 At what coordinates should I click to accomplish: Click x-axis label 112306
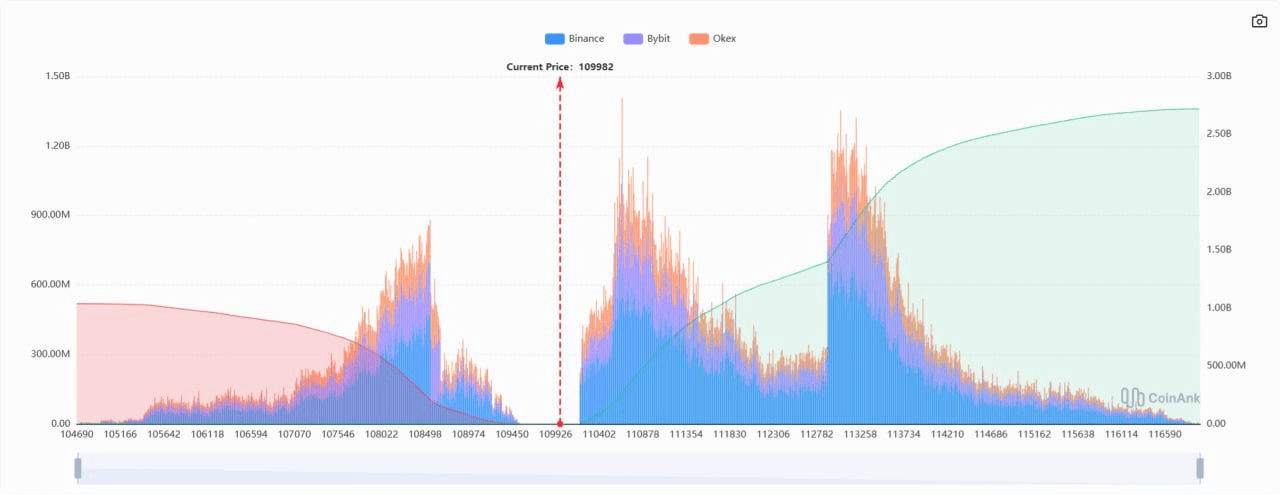point(774,435)
